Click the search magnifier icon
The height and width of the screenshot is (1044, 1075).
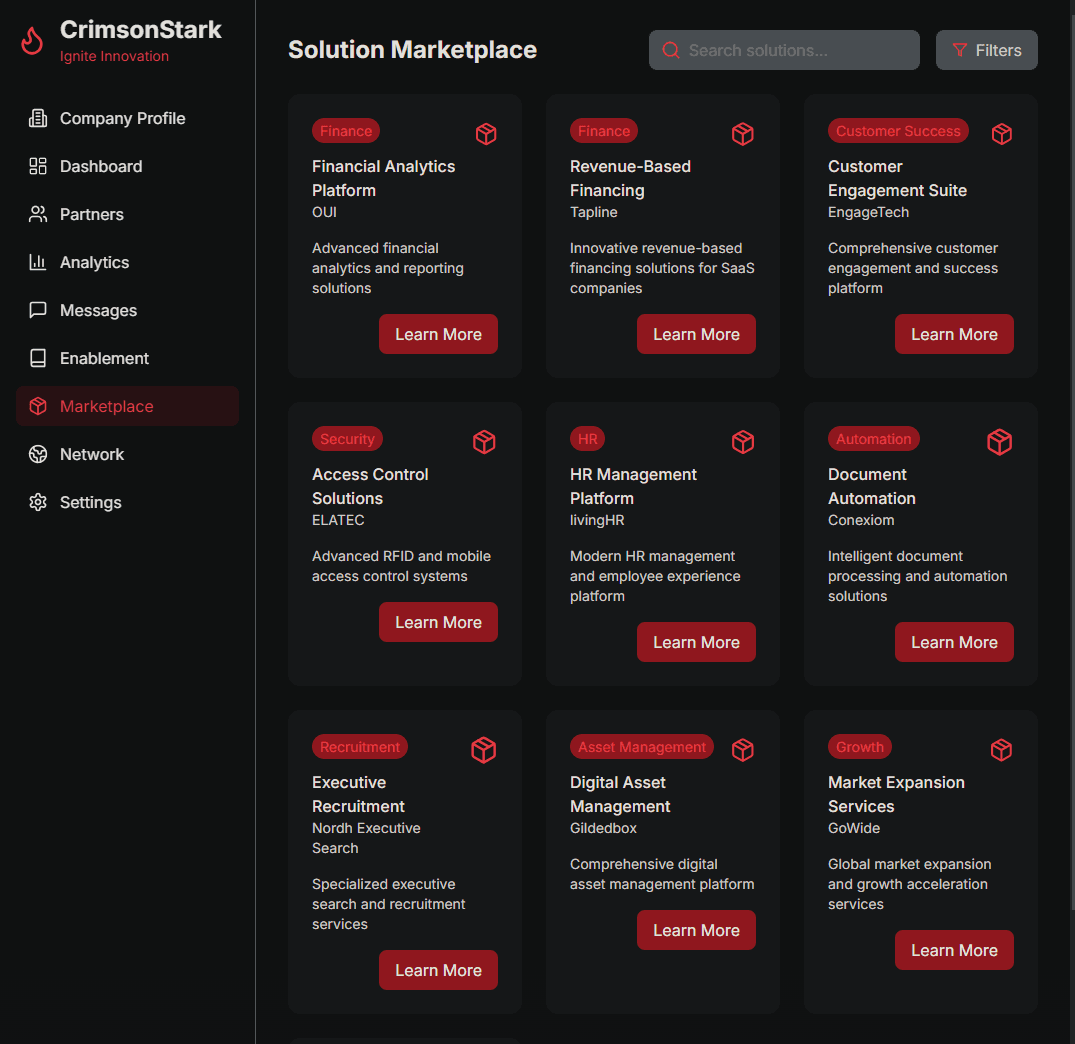point(671,50)
